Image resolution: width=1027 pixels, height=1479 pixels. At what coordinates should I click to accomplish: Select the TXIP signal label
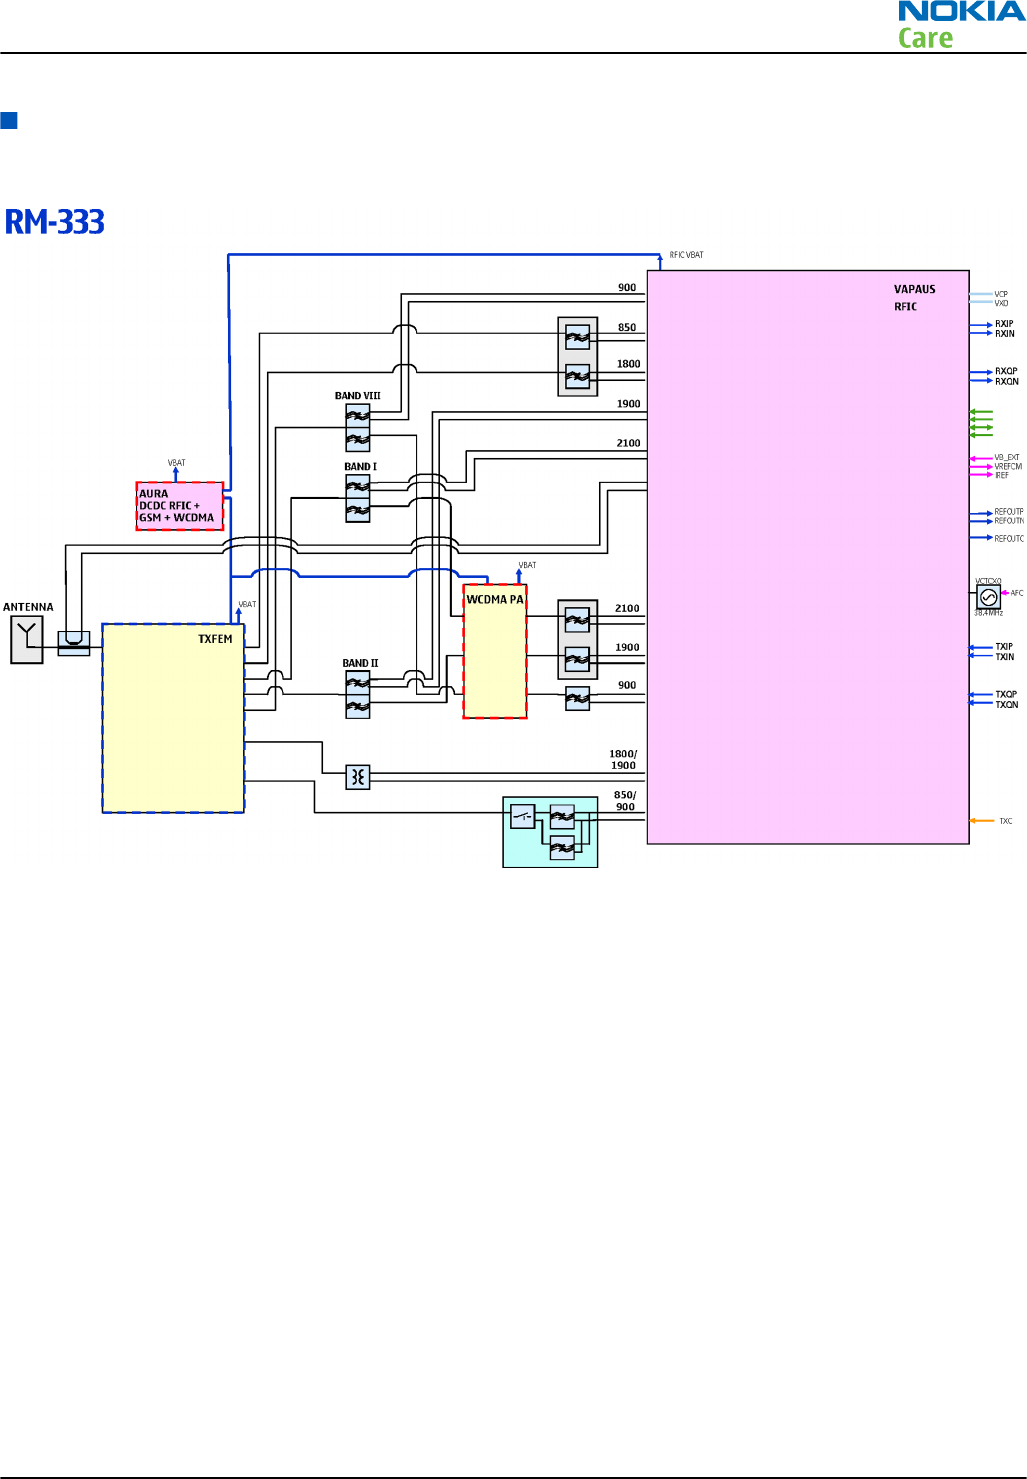click(x=1004, y=647)
